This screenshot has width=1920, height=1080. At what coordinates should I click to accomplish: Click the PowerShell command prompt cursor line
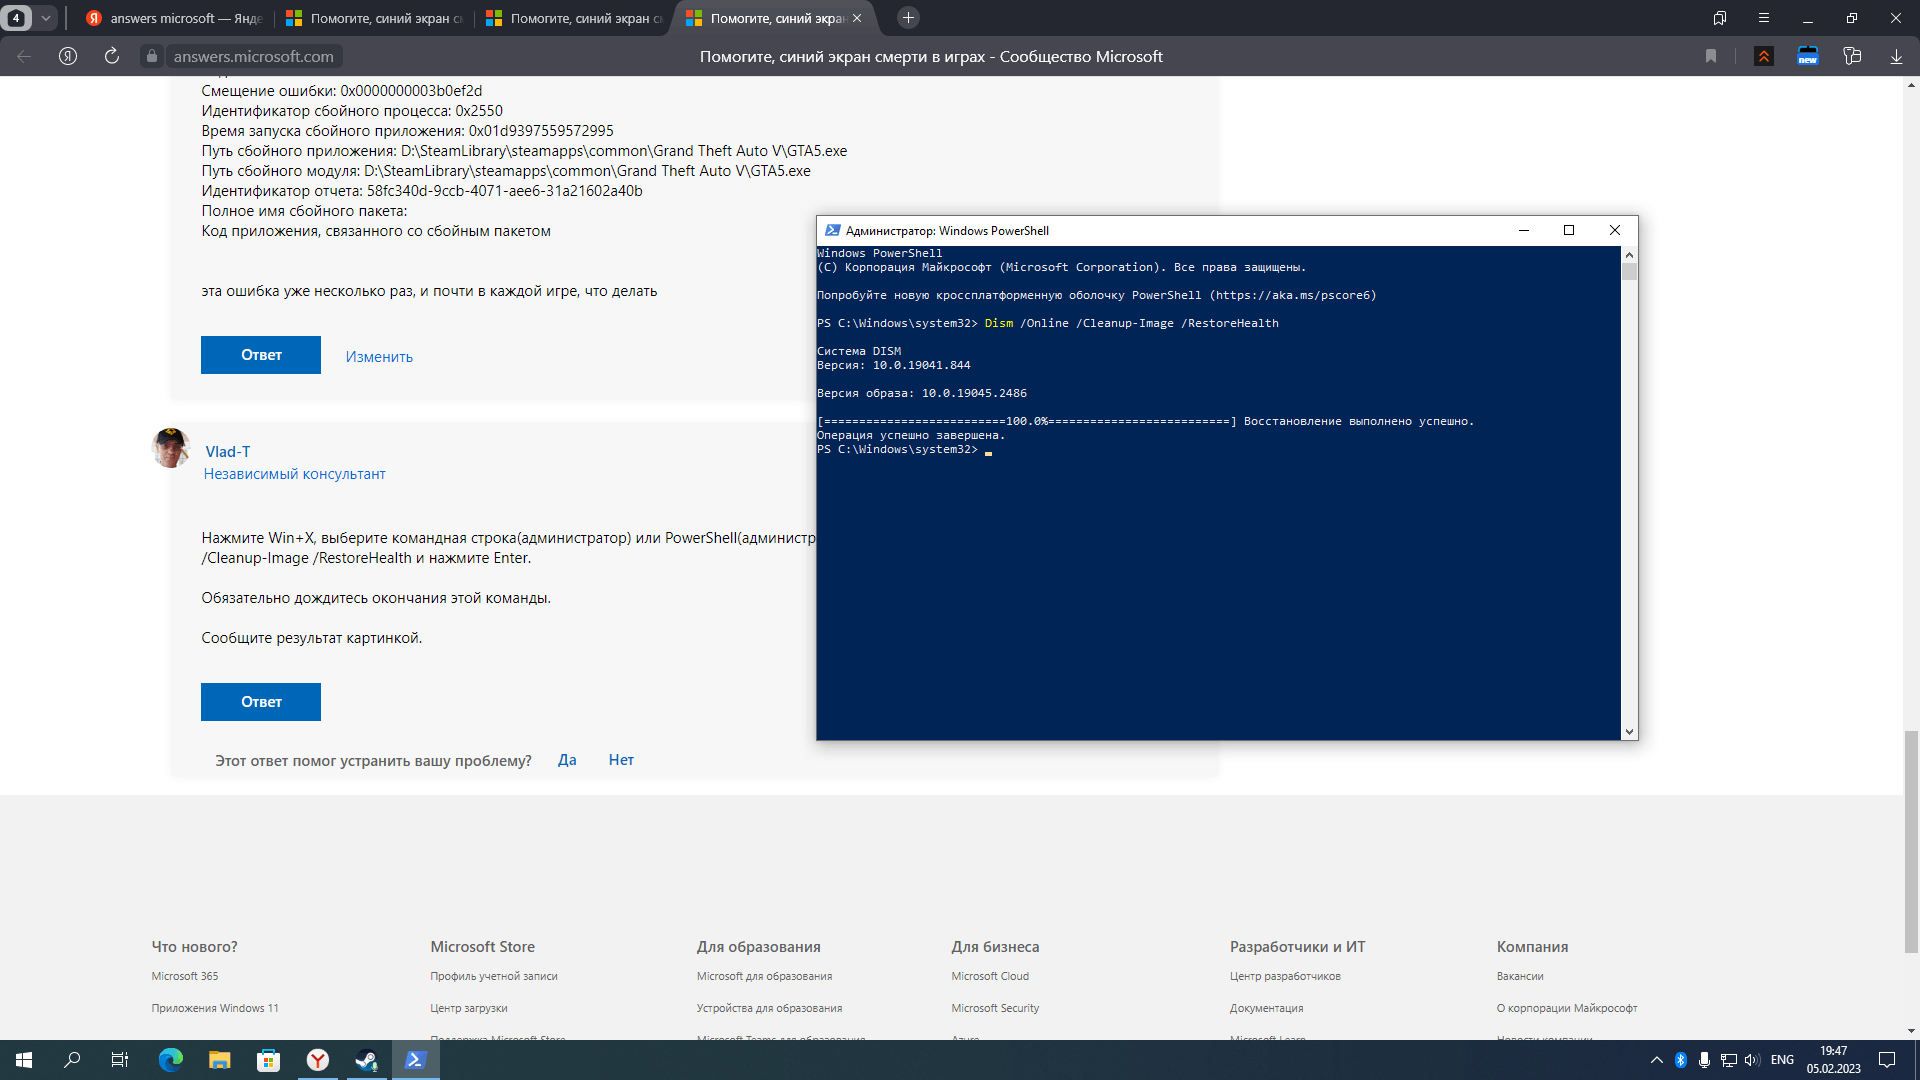[905, 450]
